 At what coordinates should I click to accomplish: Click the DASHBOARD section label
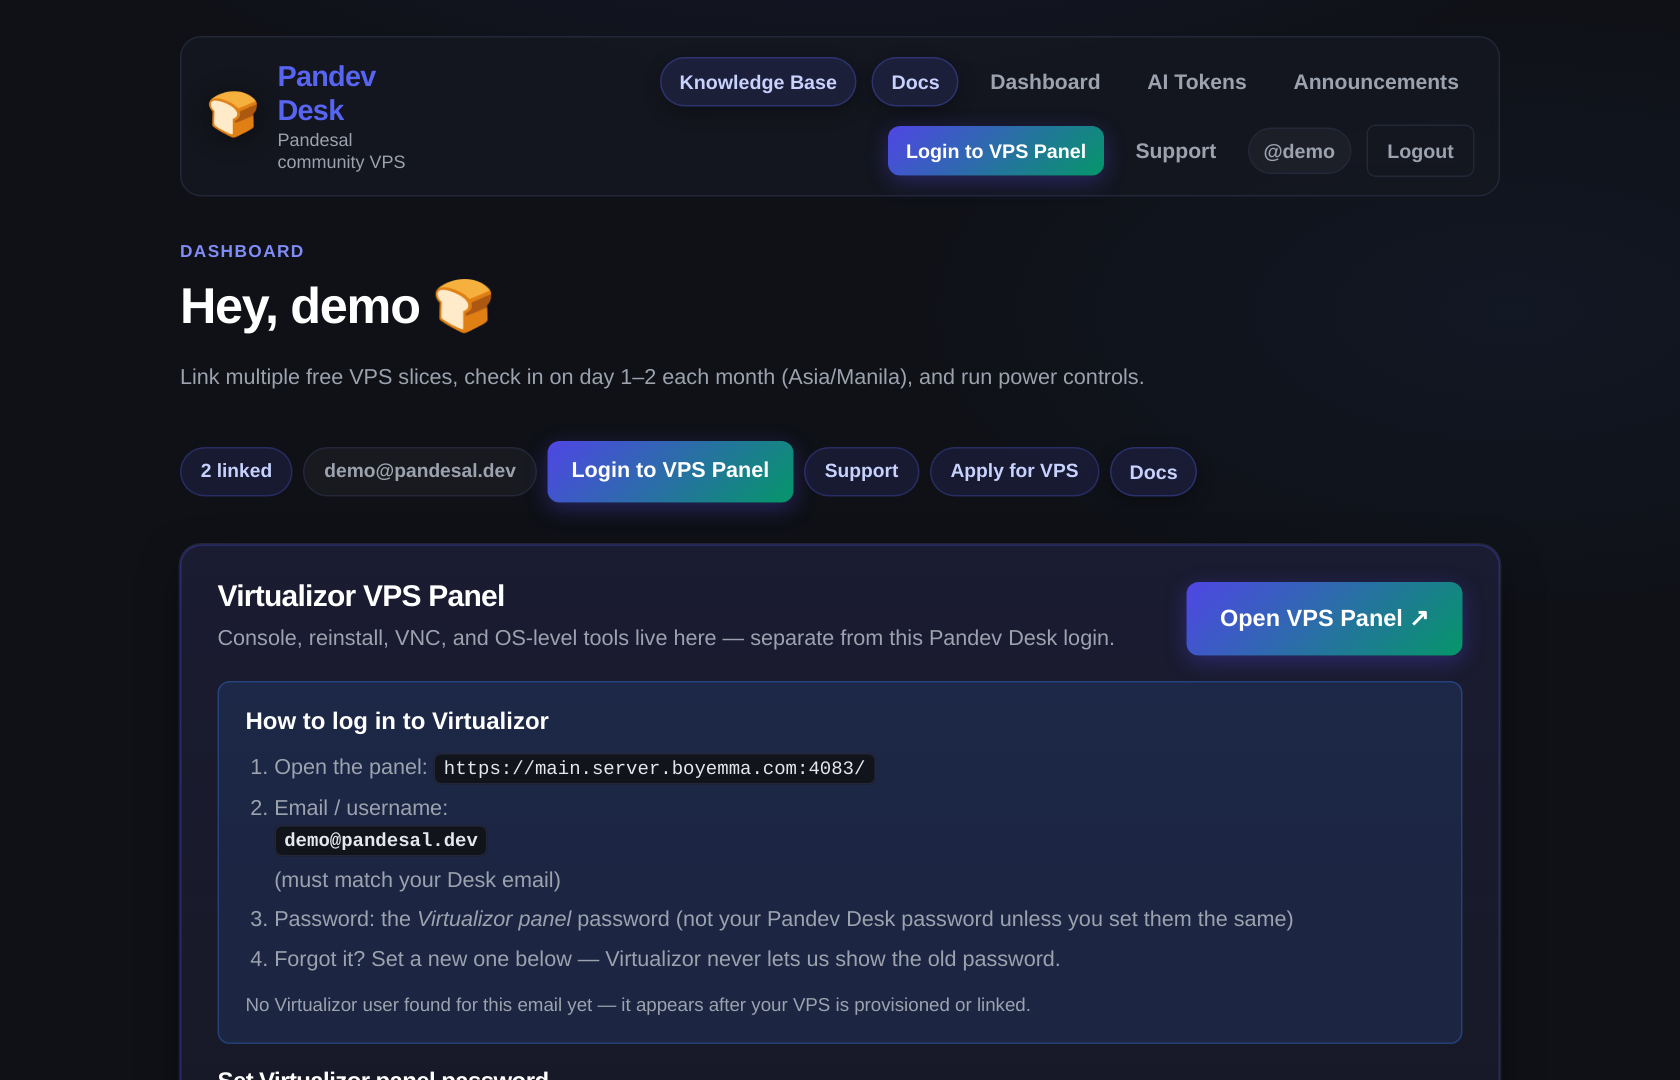(x=242, y=251)
